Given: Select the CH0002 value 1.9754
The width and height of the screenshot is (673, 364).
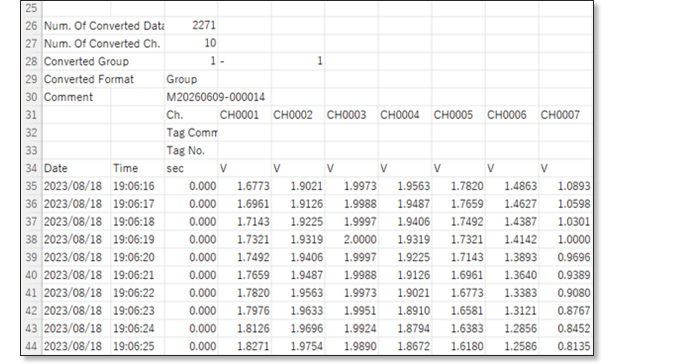Looking at the screenshot, I should click(298, 346).
